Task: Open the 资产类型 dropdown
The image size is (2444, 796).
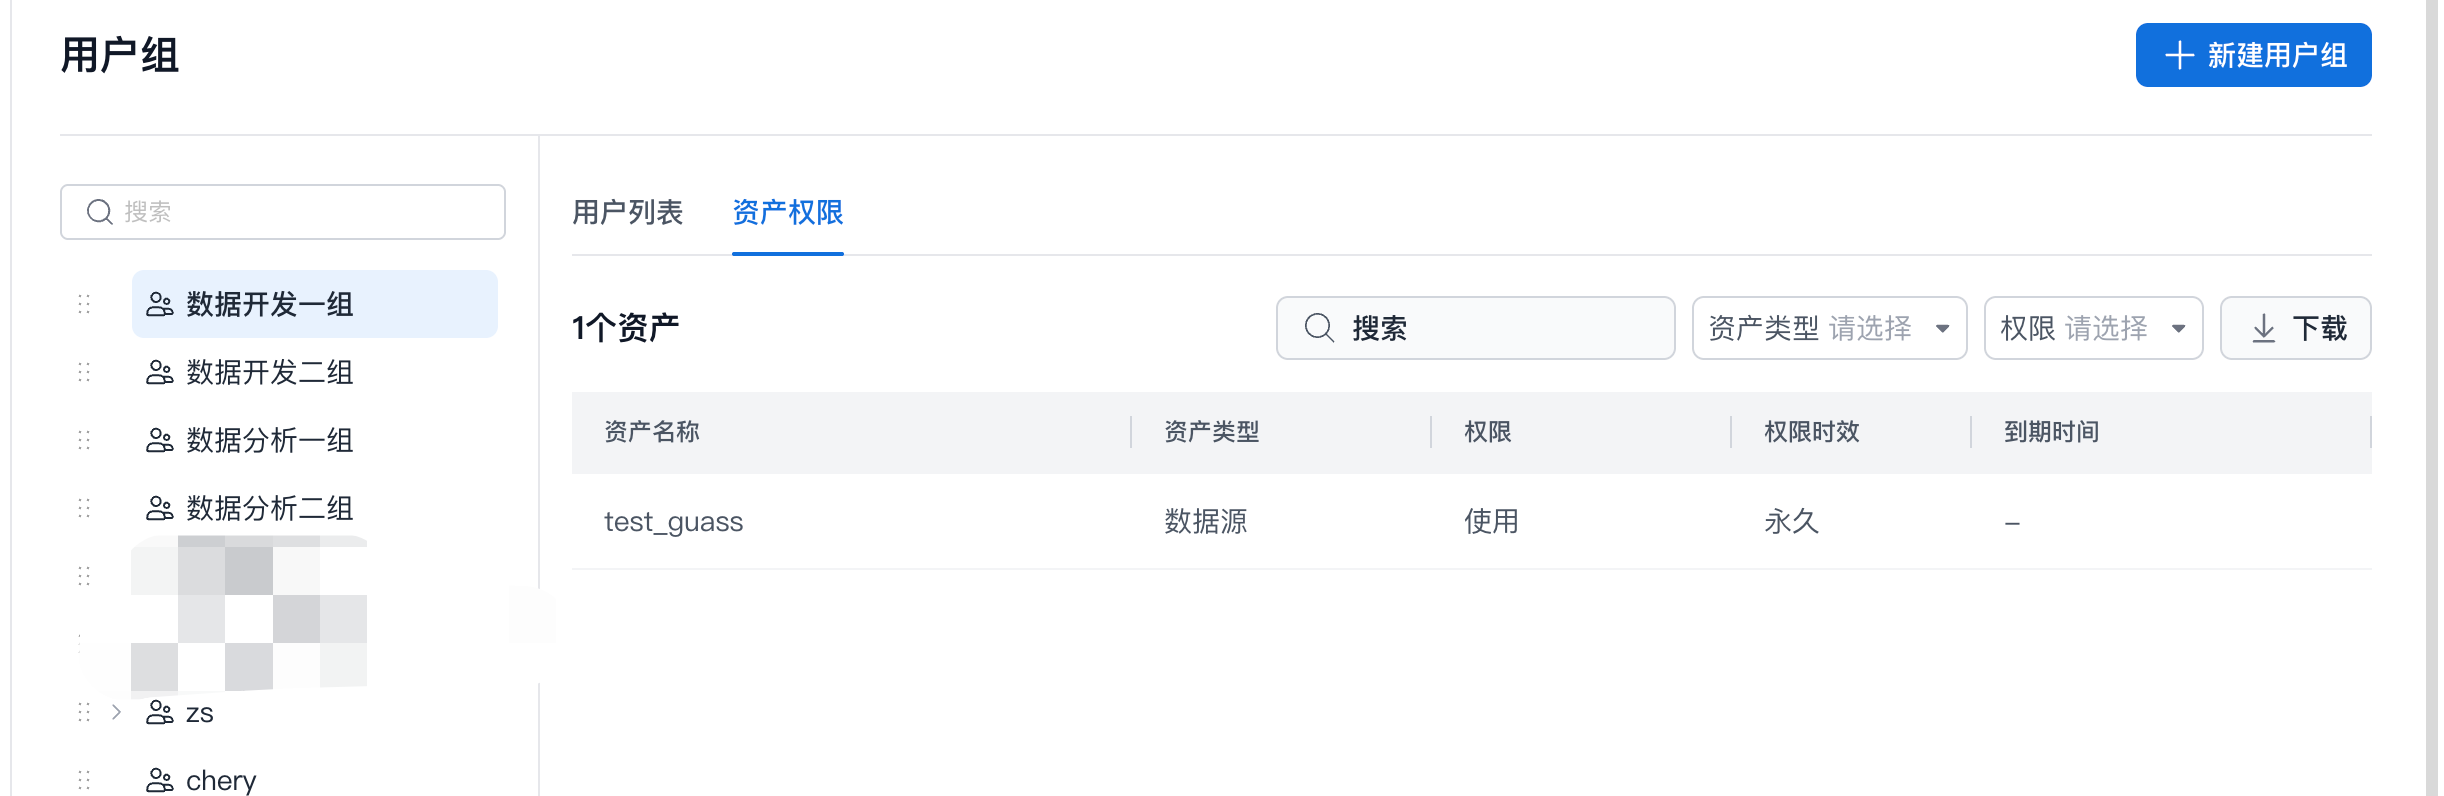Action: coord(1828,328)
